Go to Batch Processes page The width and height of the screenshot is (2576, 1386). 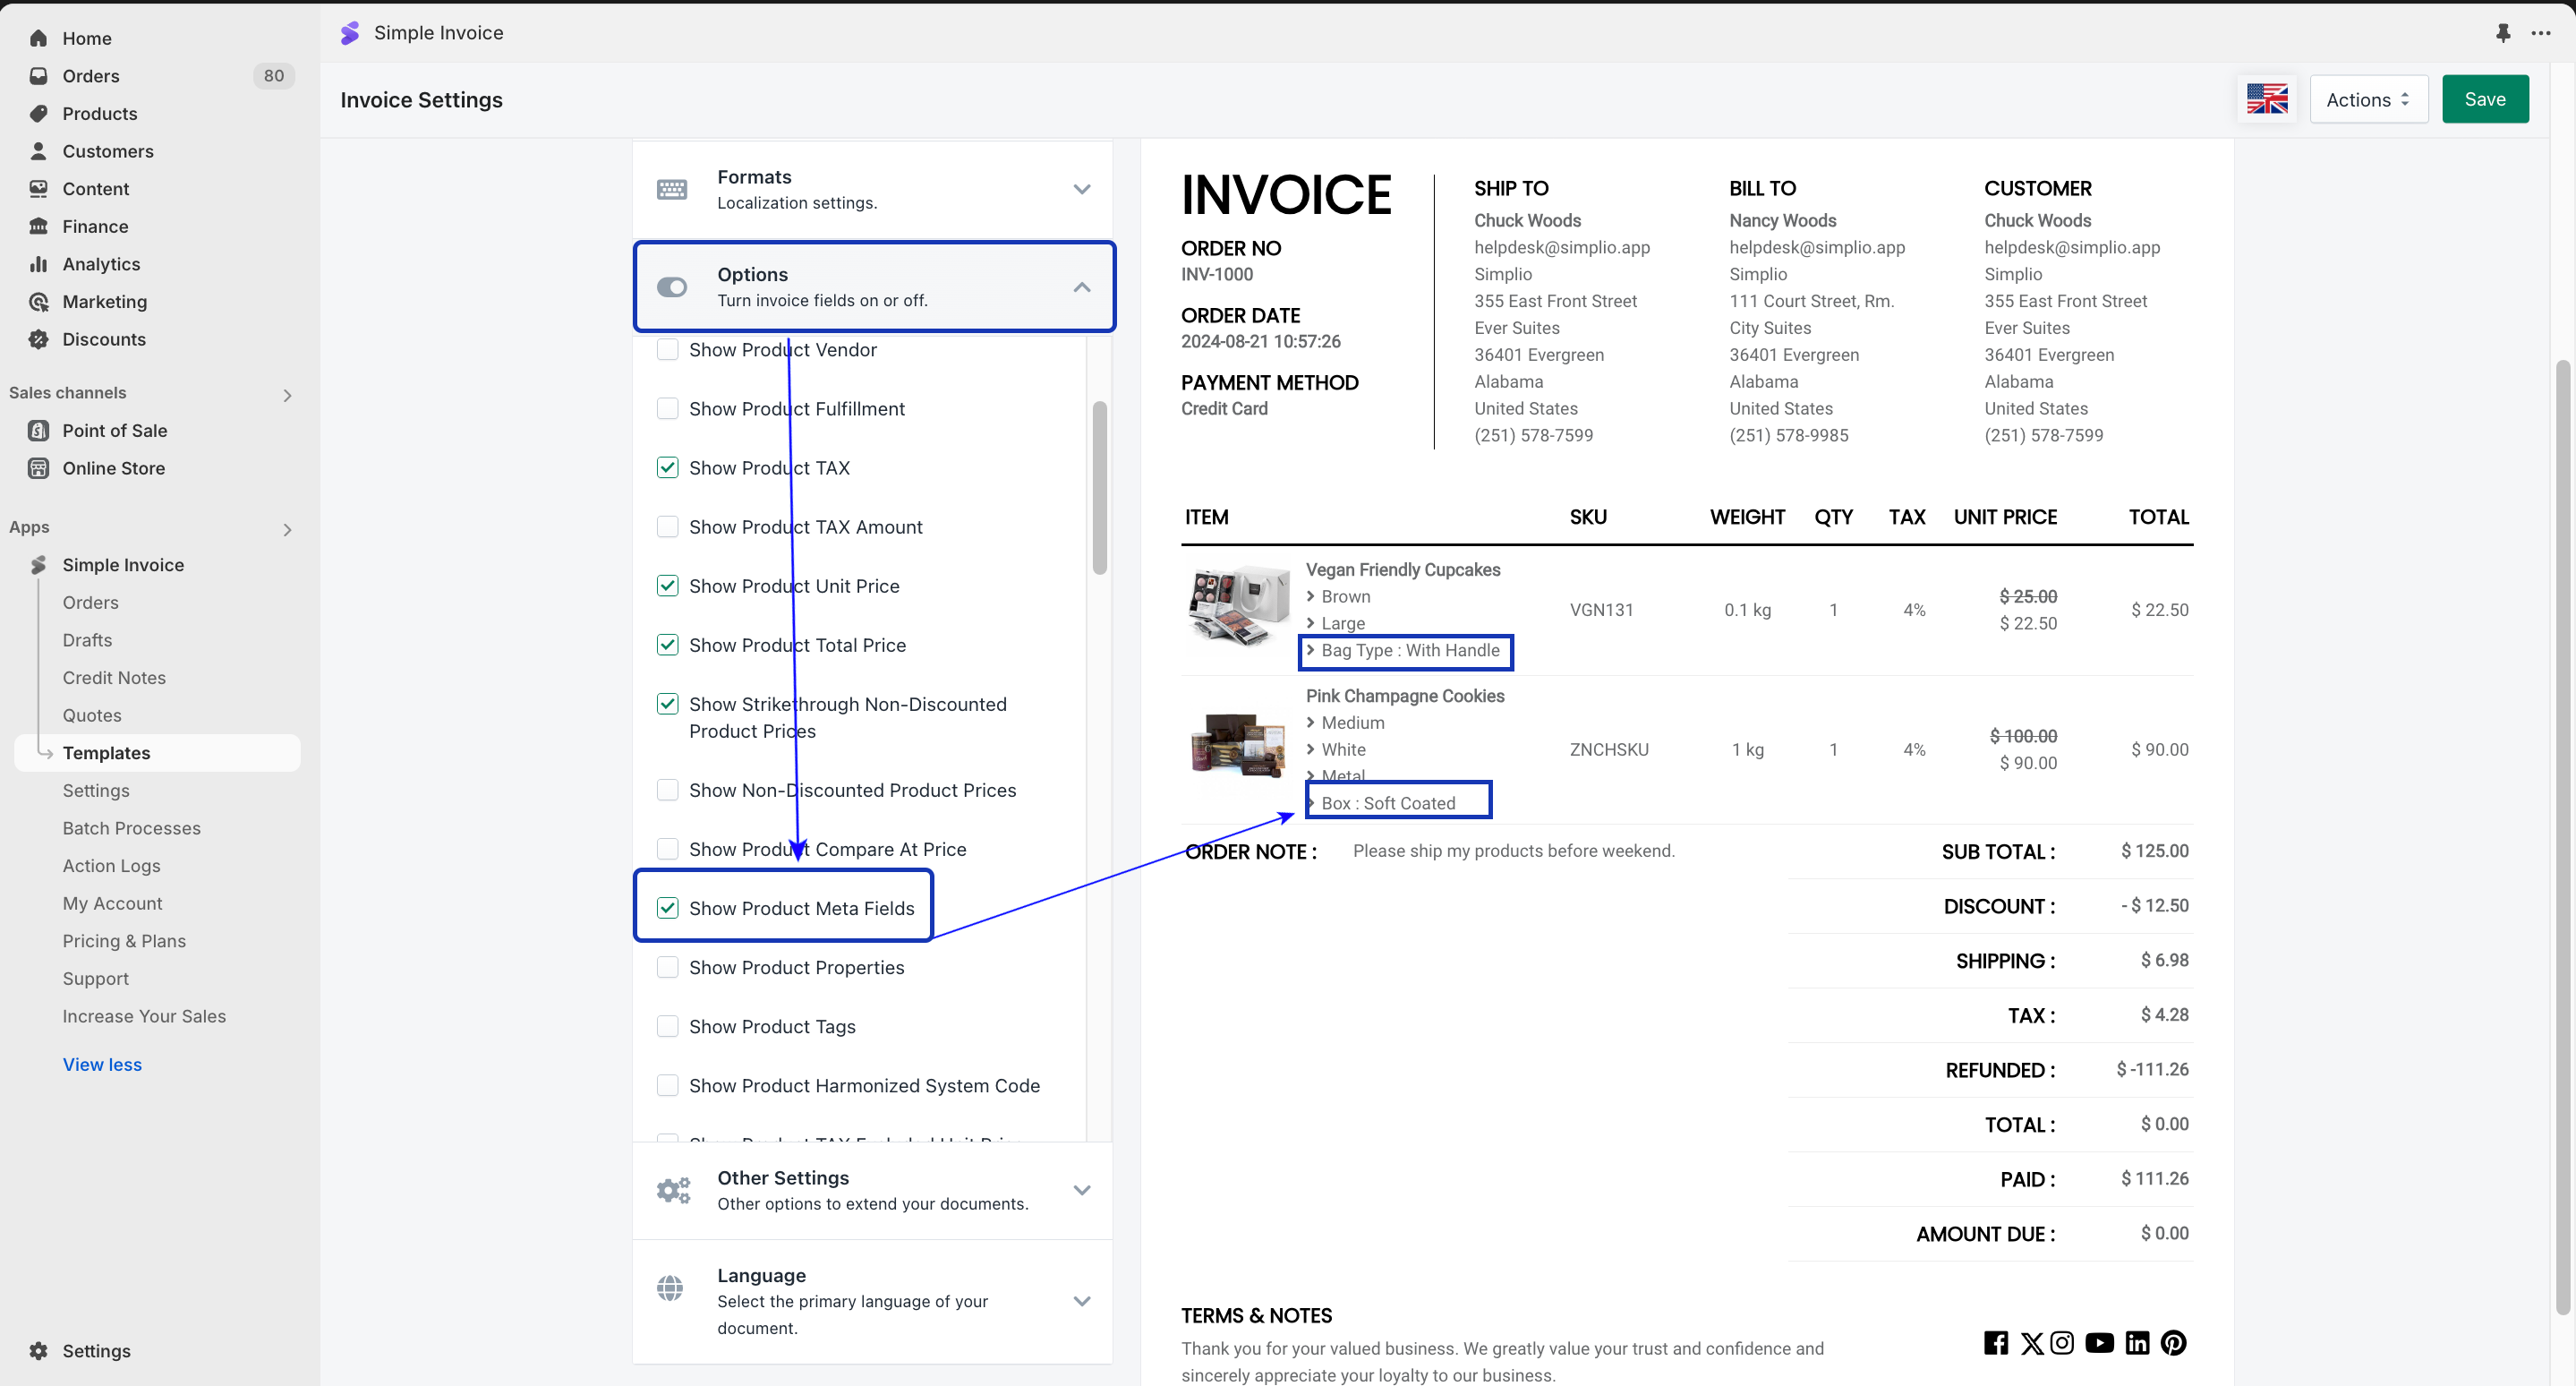(131, 828)
